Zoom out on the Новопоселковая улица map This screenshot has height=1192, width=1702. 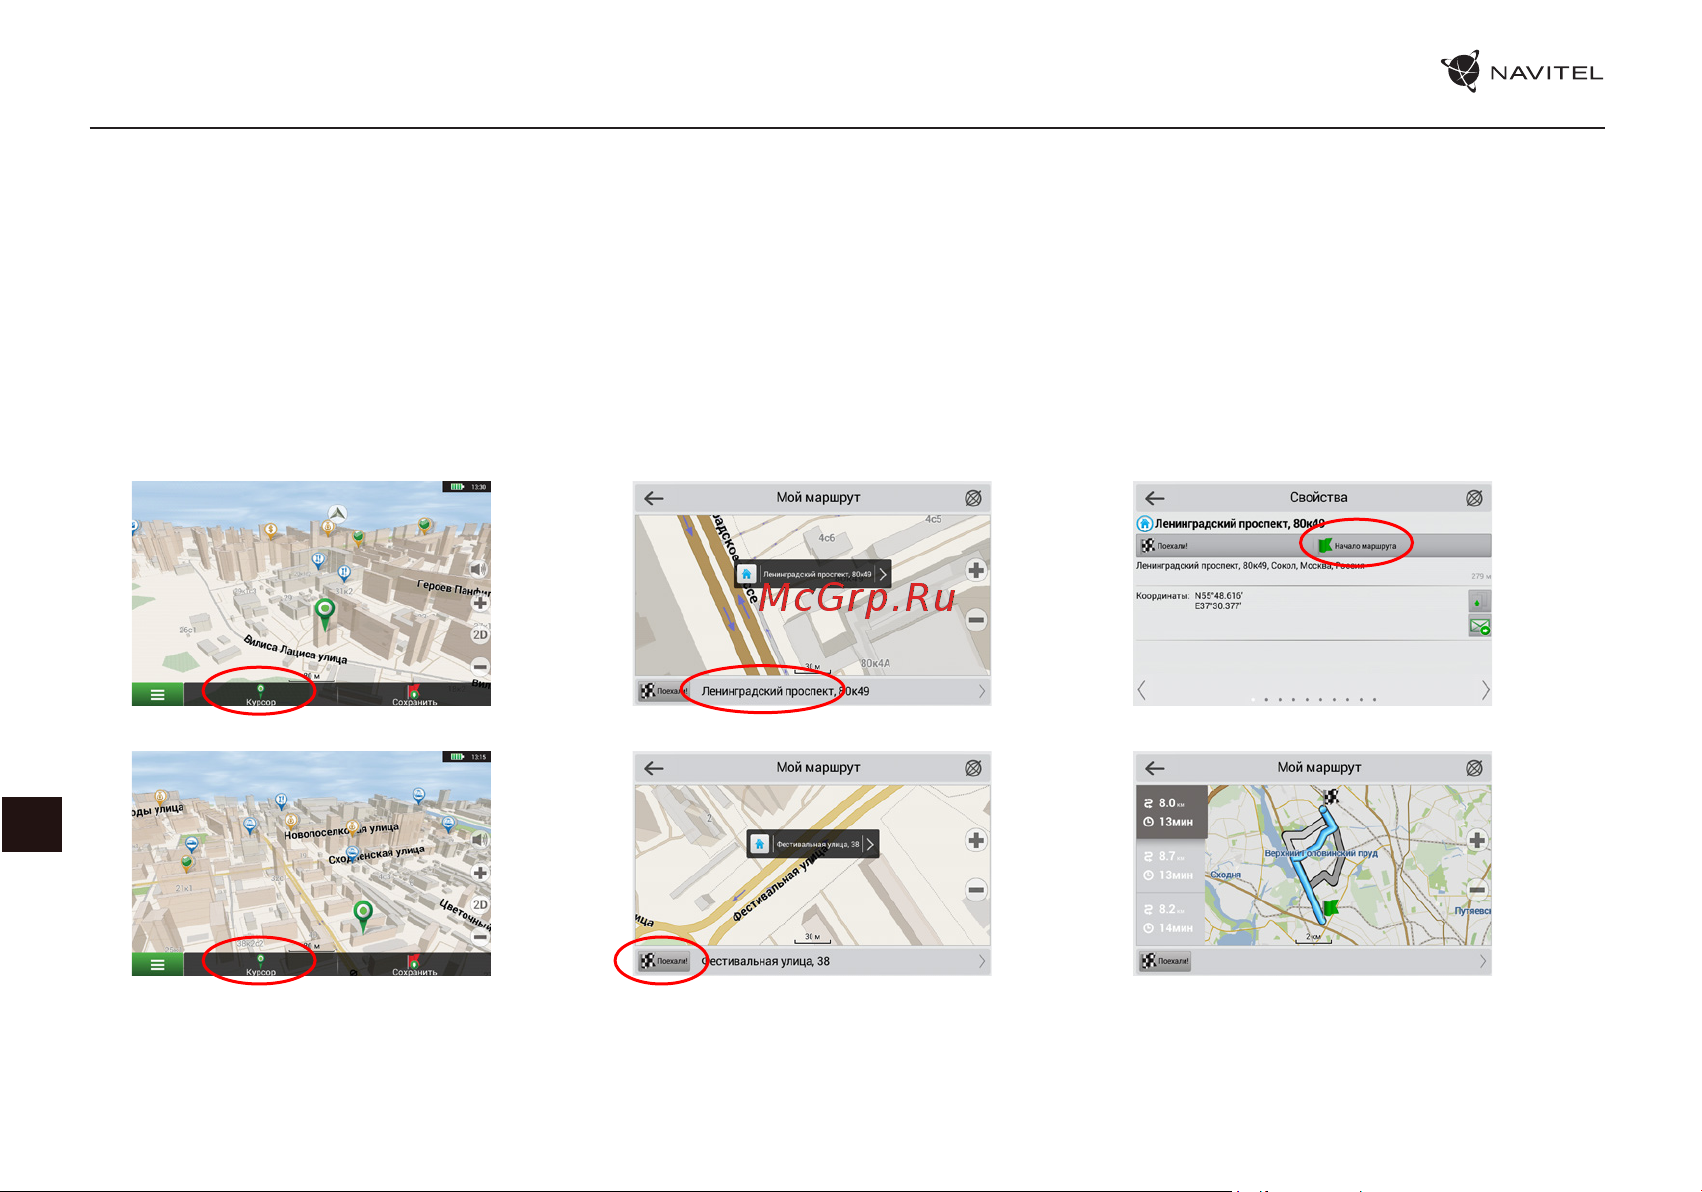[x=480, y=936]
